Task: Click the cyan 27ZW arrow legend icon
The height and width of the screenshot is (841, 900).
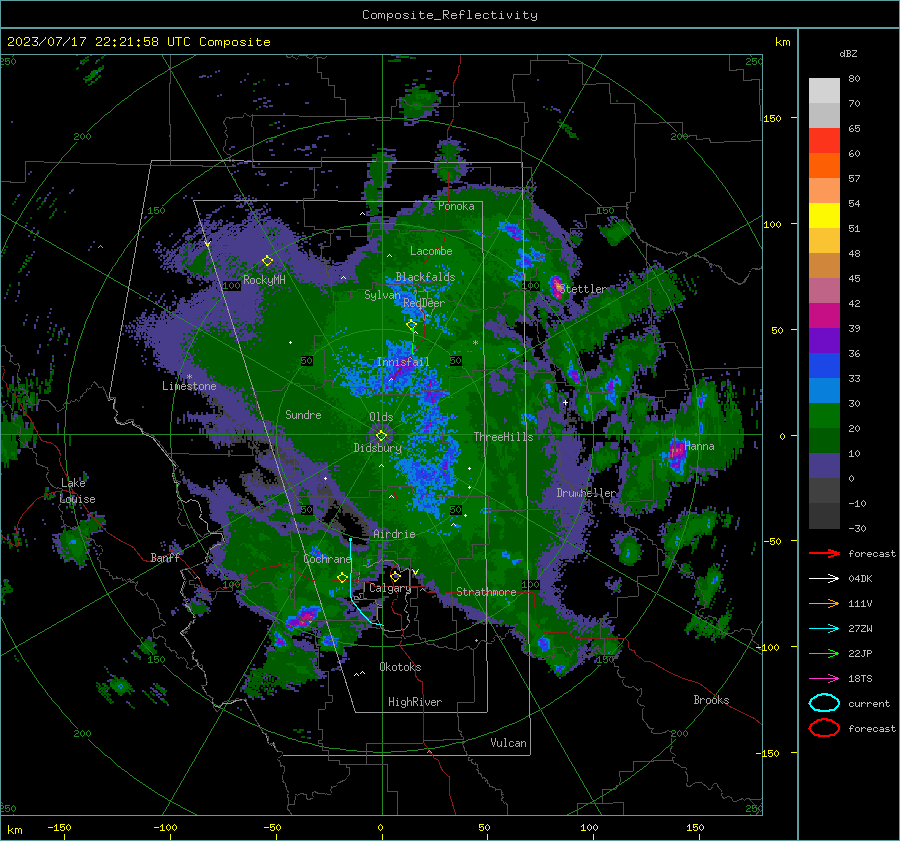Action: (824, 628)
